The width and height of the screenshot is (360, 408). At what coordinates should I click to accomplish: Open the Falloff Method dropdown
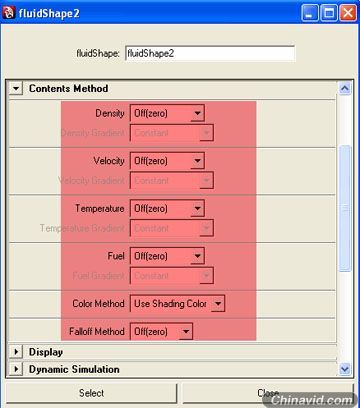[x=161, y=332]
